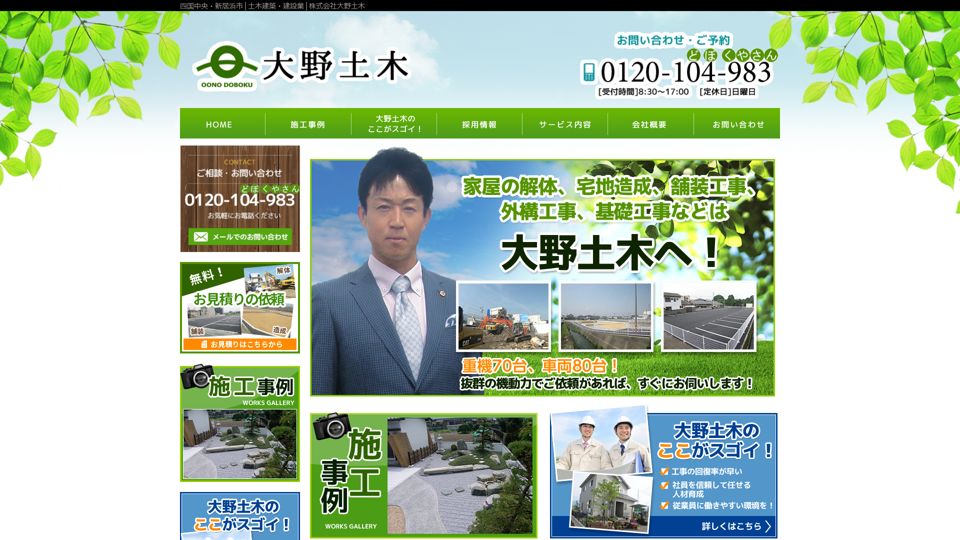Open the 施工事例 navigation menu item
Viewport: 960px width, 540px height.
pos(308,125)
